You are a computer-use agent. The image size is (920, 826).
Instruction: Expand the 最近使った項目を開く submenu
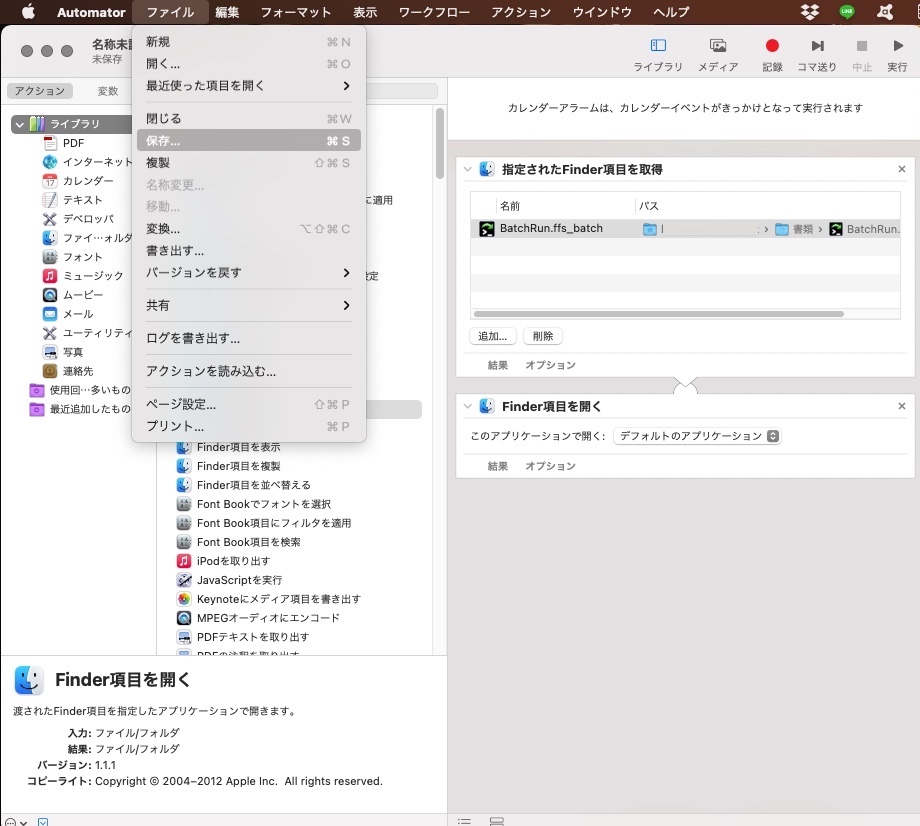pyautogui.click(x=248, y=86)
